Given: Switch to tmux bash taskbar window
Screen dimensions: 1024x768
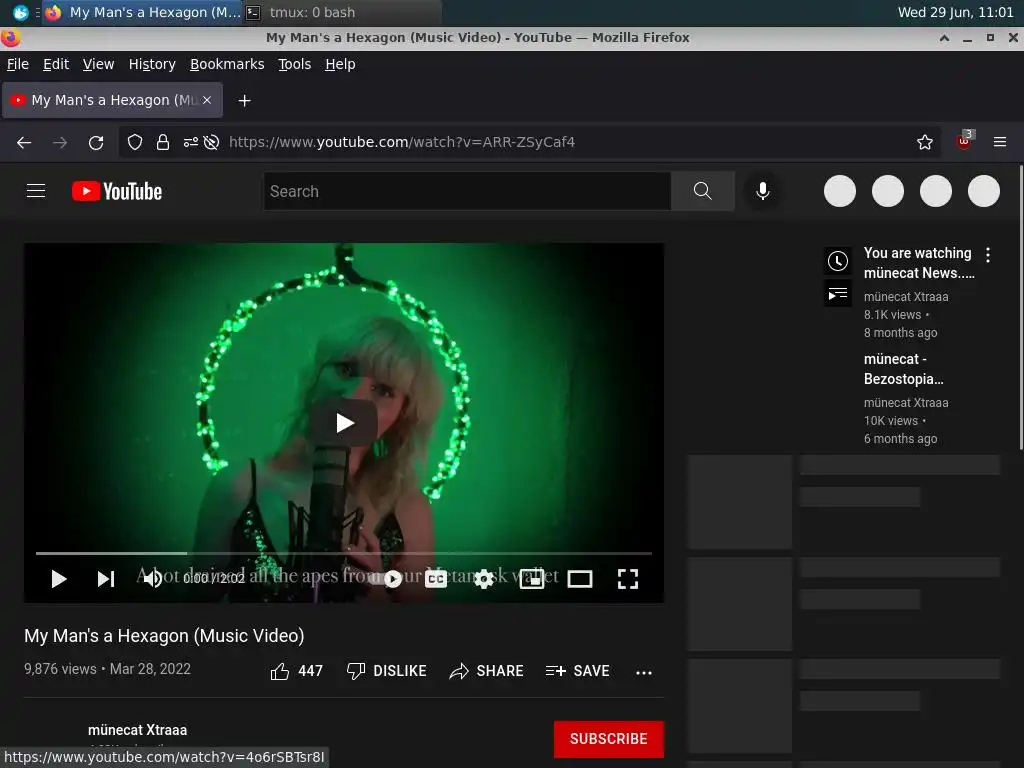Looking at the screenshot, I should [x=342, y=12].
